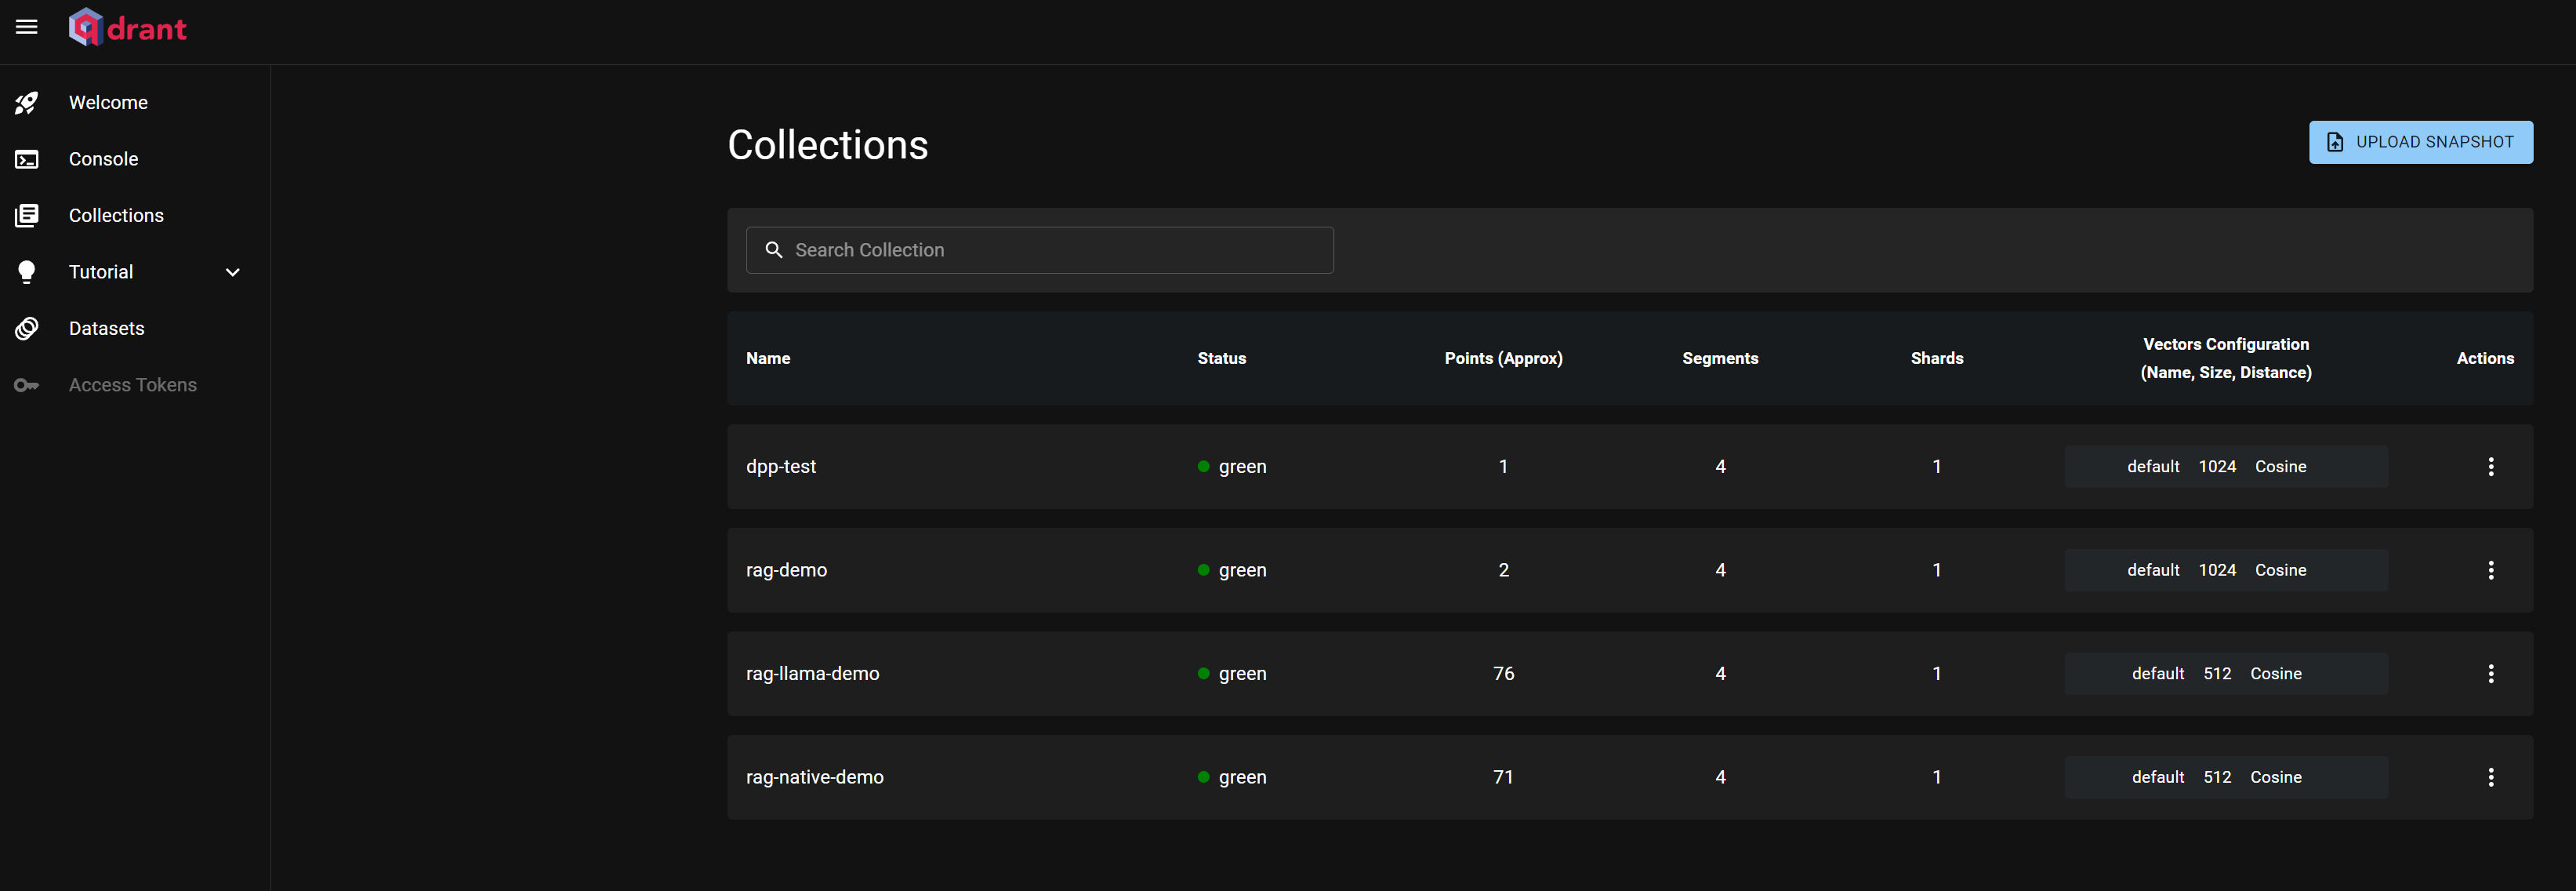Click the Qdrant logo
Screen dimensions: 2576x891
(127, 28)
